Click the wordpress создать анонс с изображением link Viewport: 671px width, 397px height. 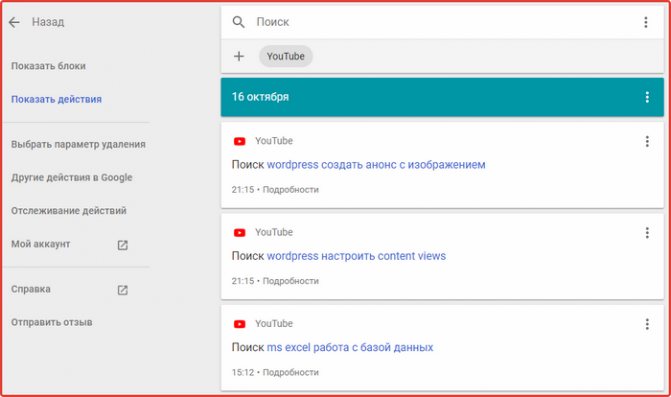coord(376,165)
